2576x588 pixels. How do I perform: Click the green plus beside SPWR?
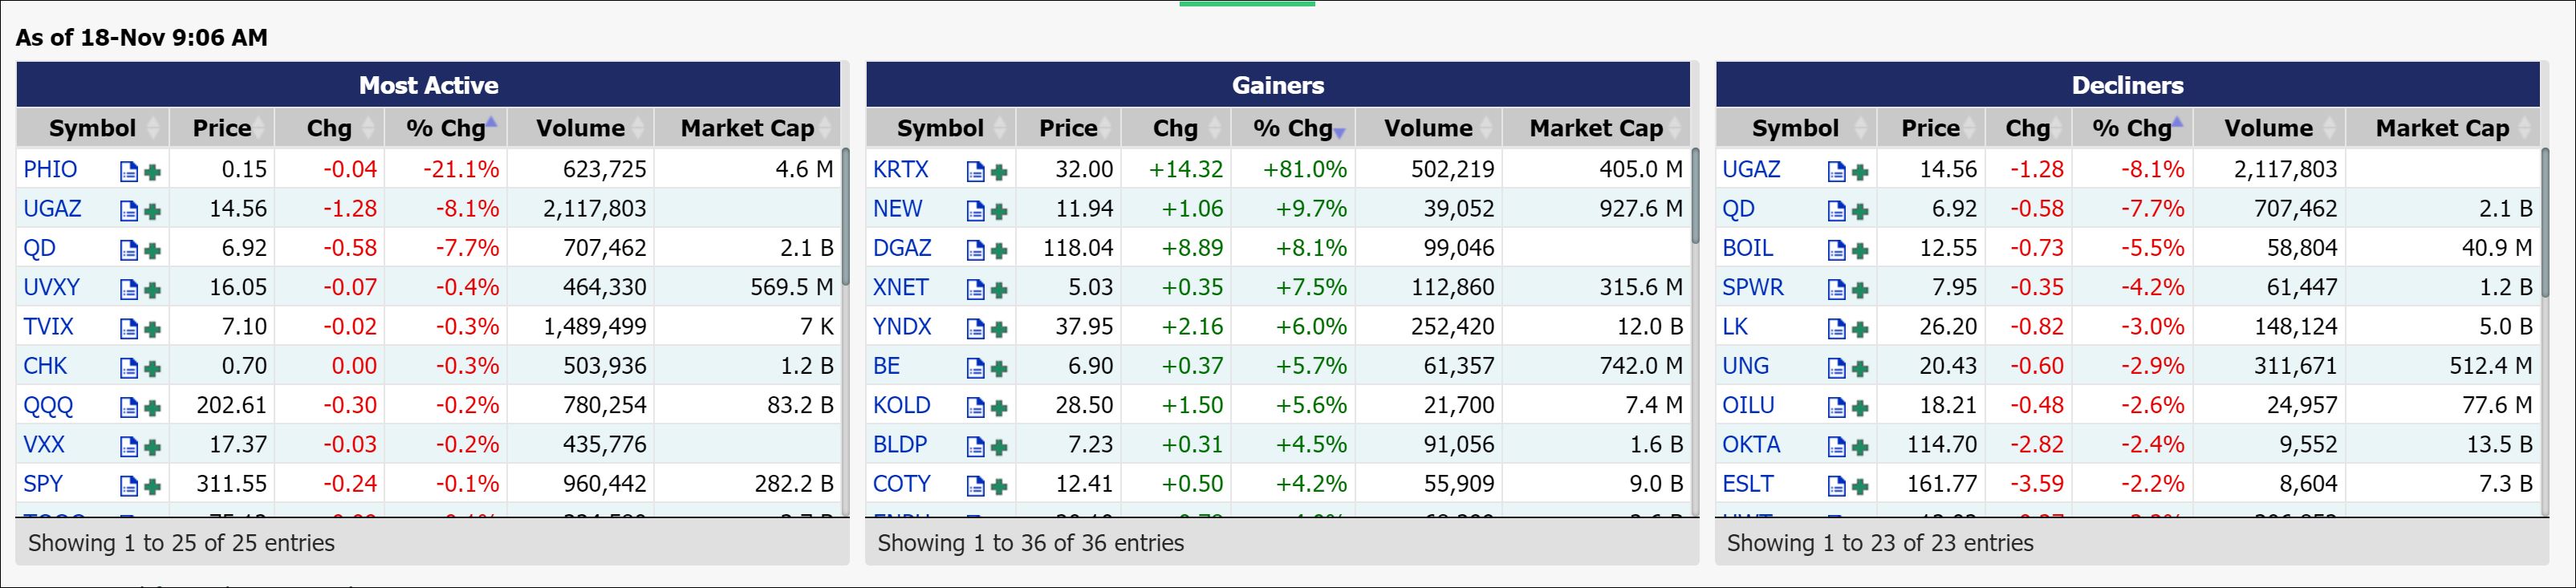pos(1860,290)
